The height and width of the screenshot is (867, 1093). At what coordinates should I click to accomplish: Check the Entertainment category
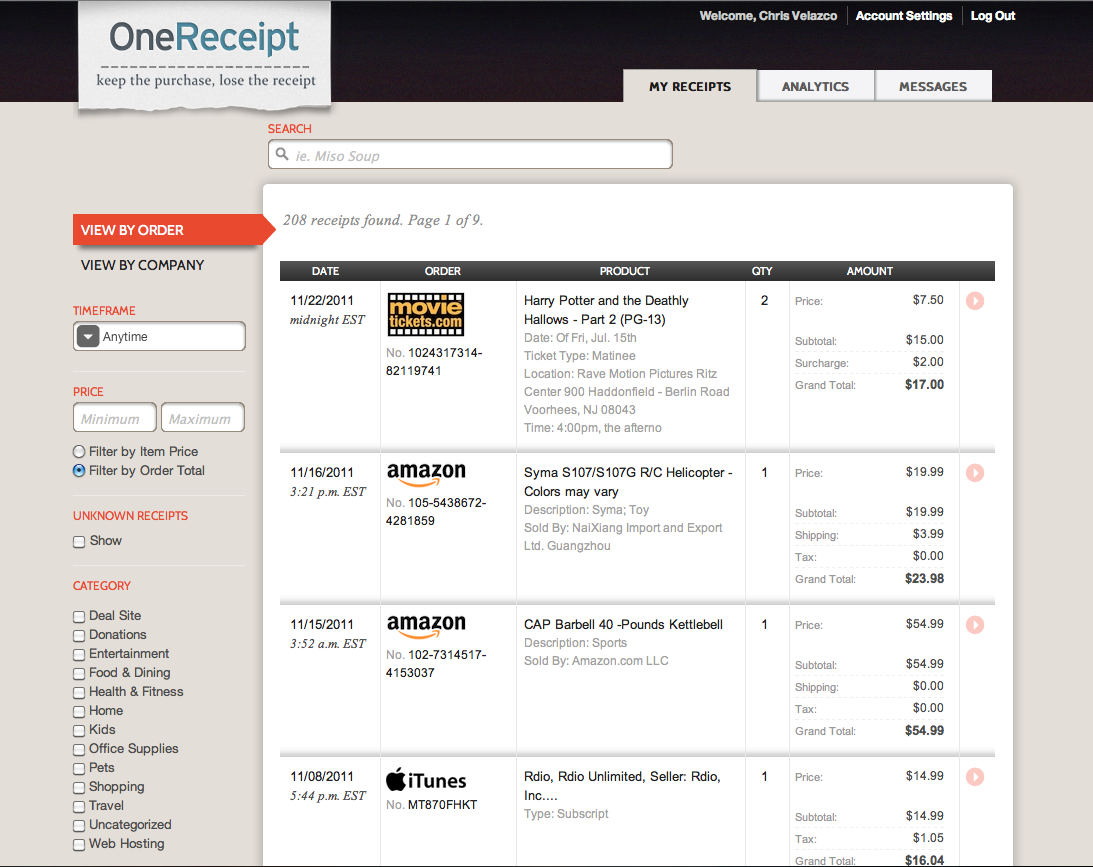coord(79,654)
